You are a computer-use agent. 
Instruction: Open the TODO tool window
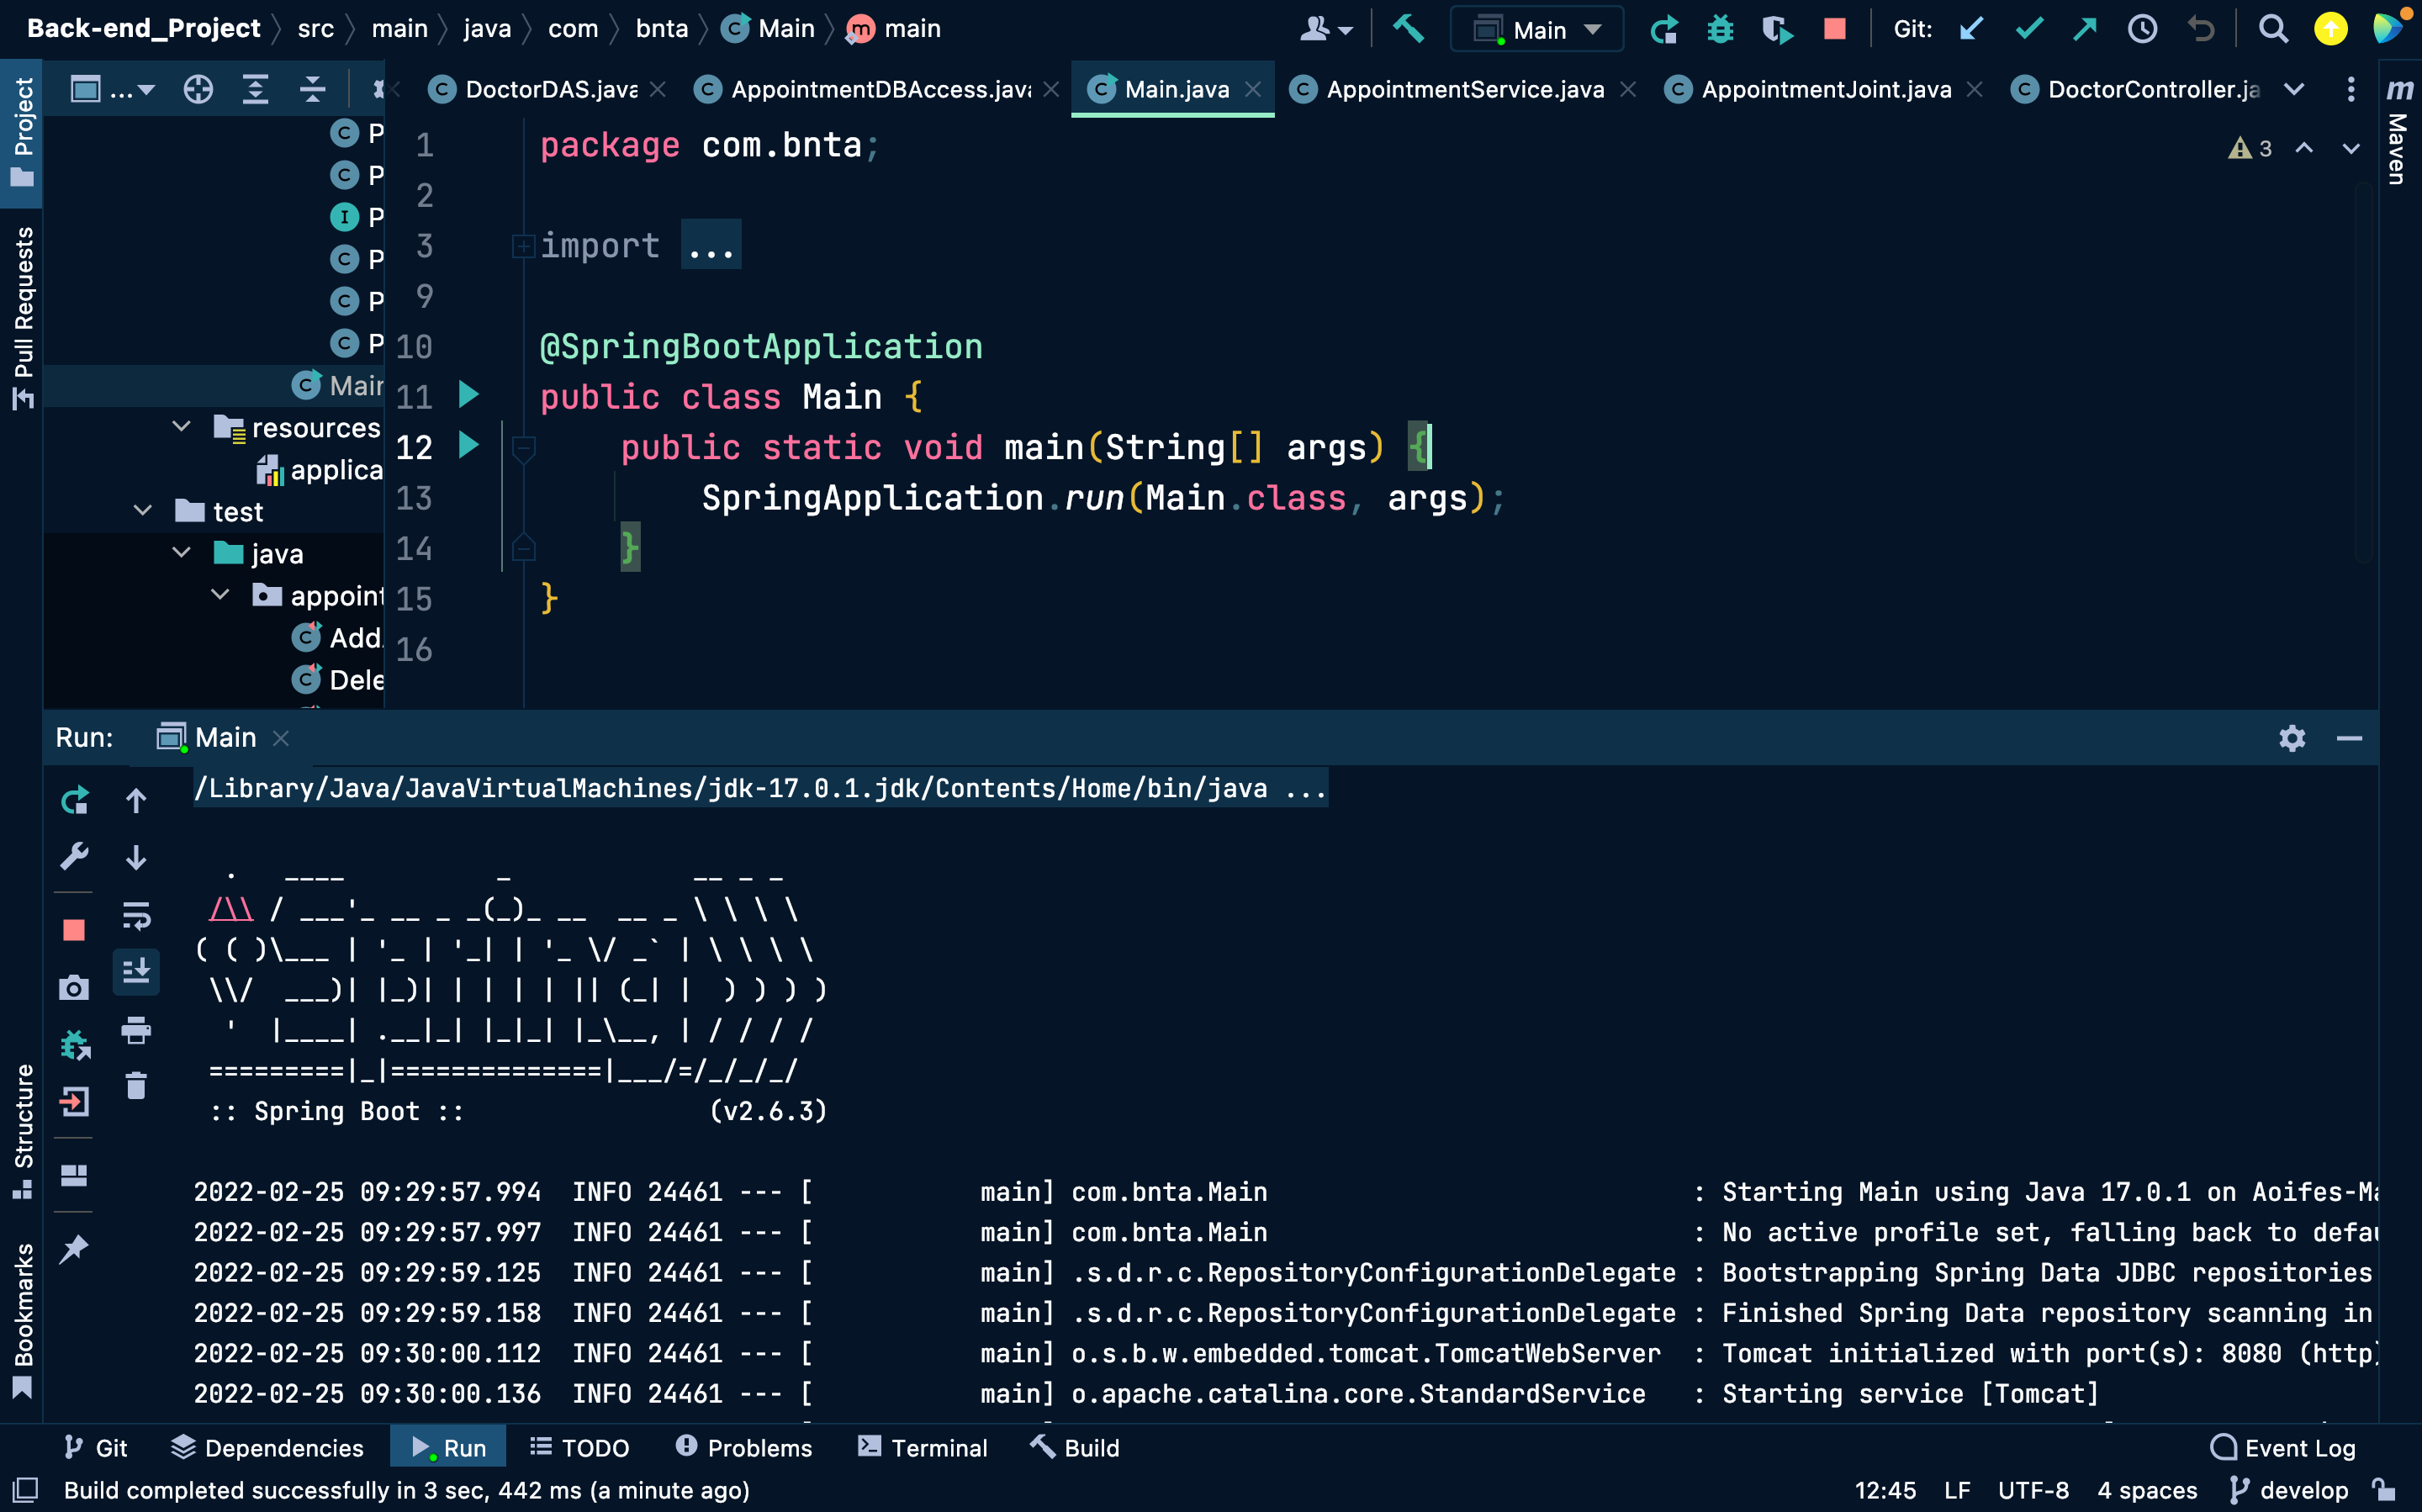click(x=579, y=1447)
